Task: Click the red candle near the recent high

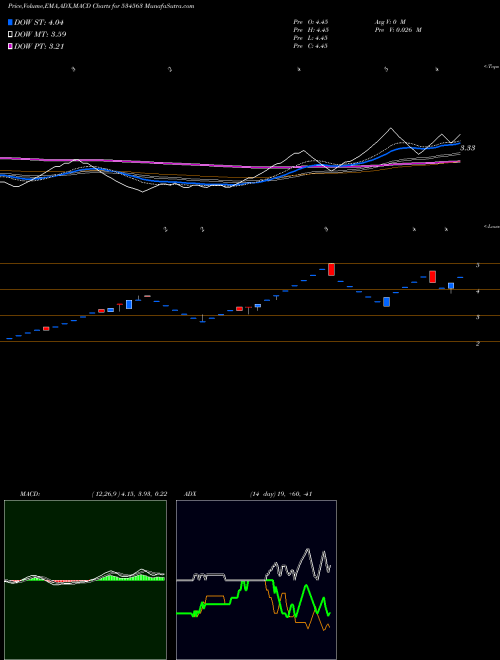Action: click(x=432, y=277)
